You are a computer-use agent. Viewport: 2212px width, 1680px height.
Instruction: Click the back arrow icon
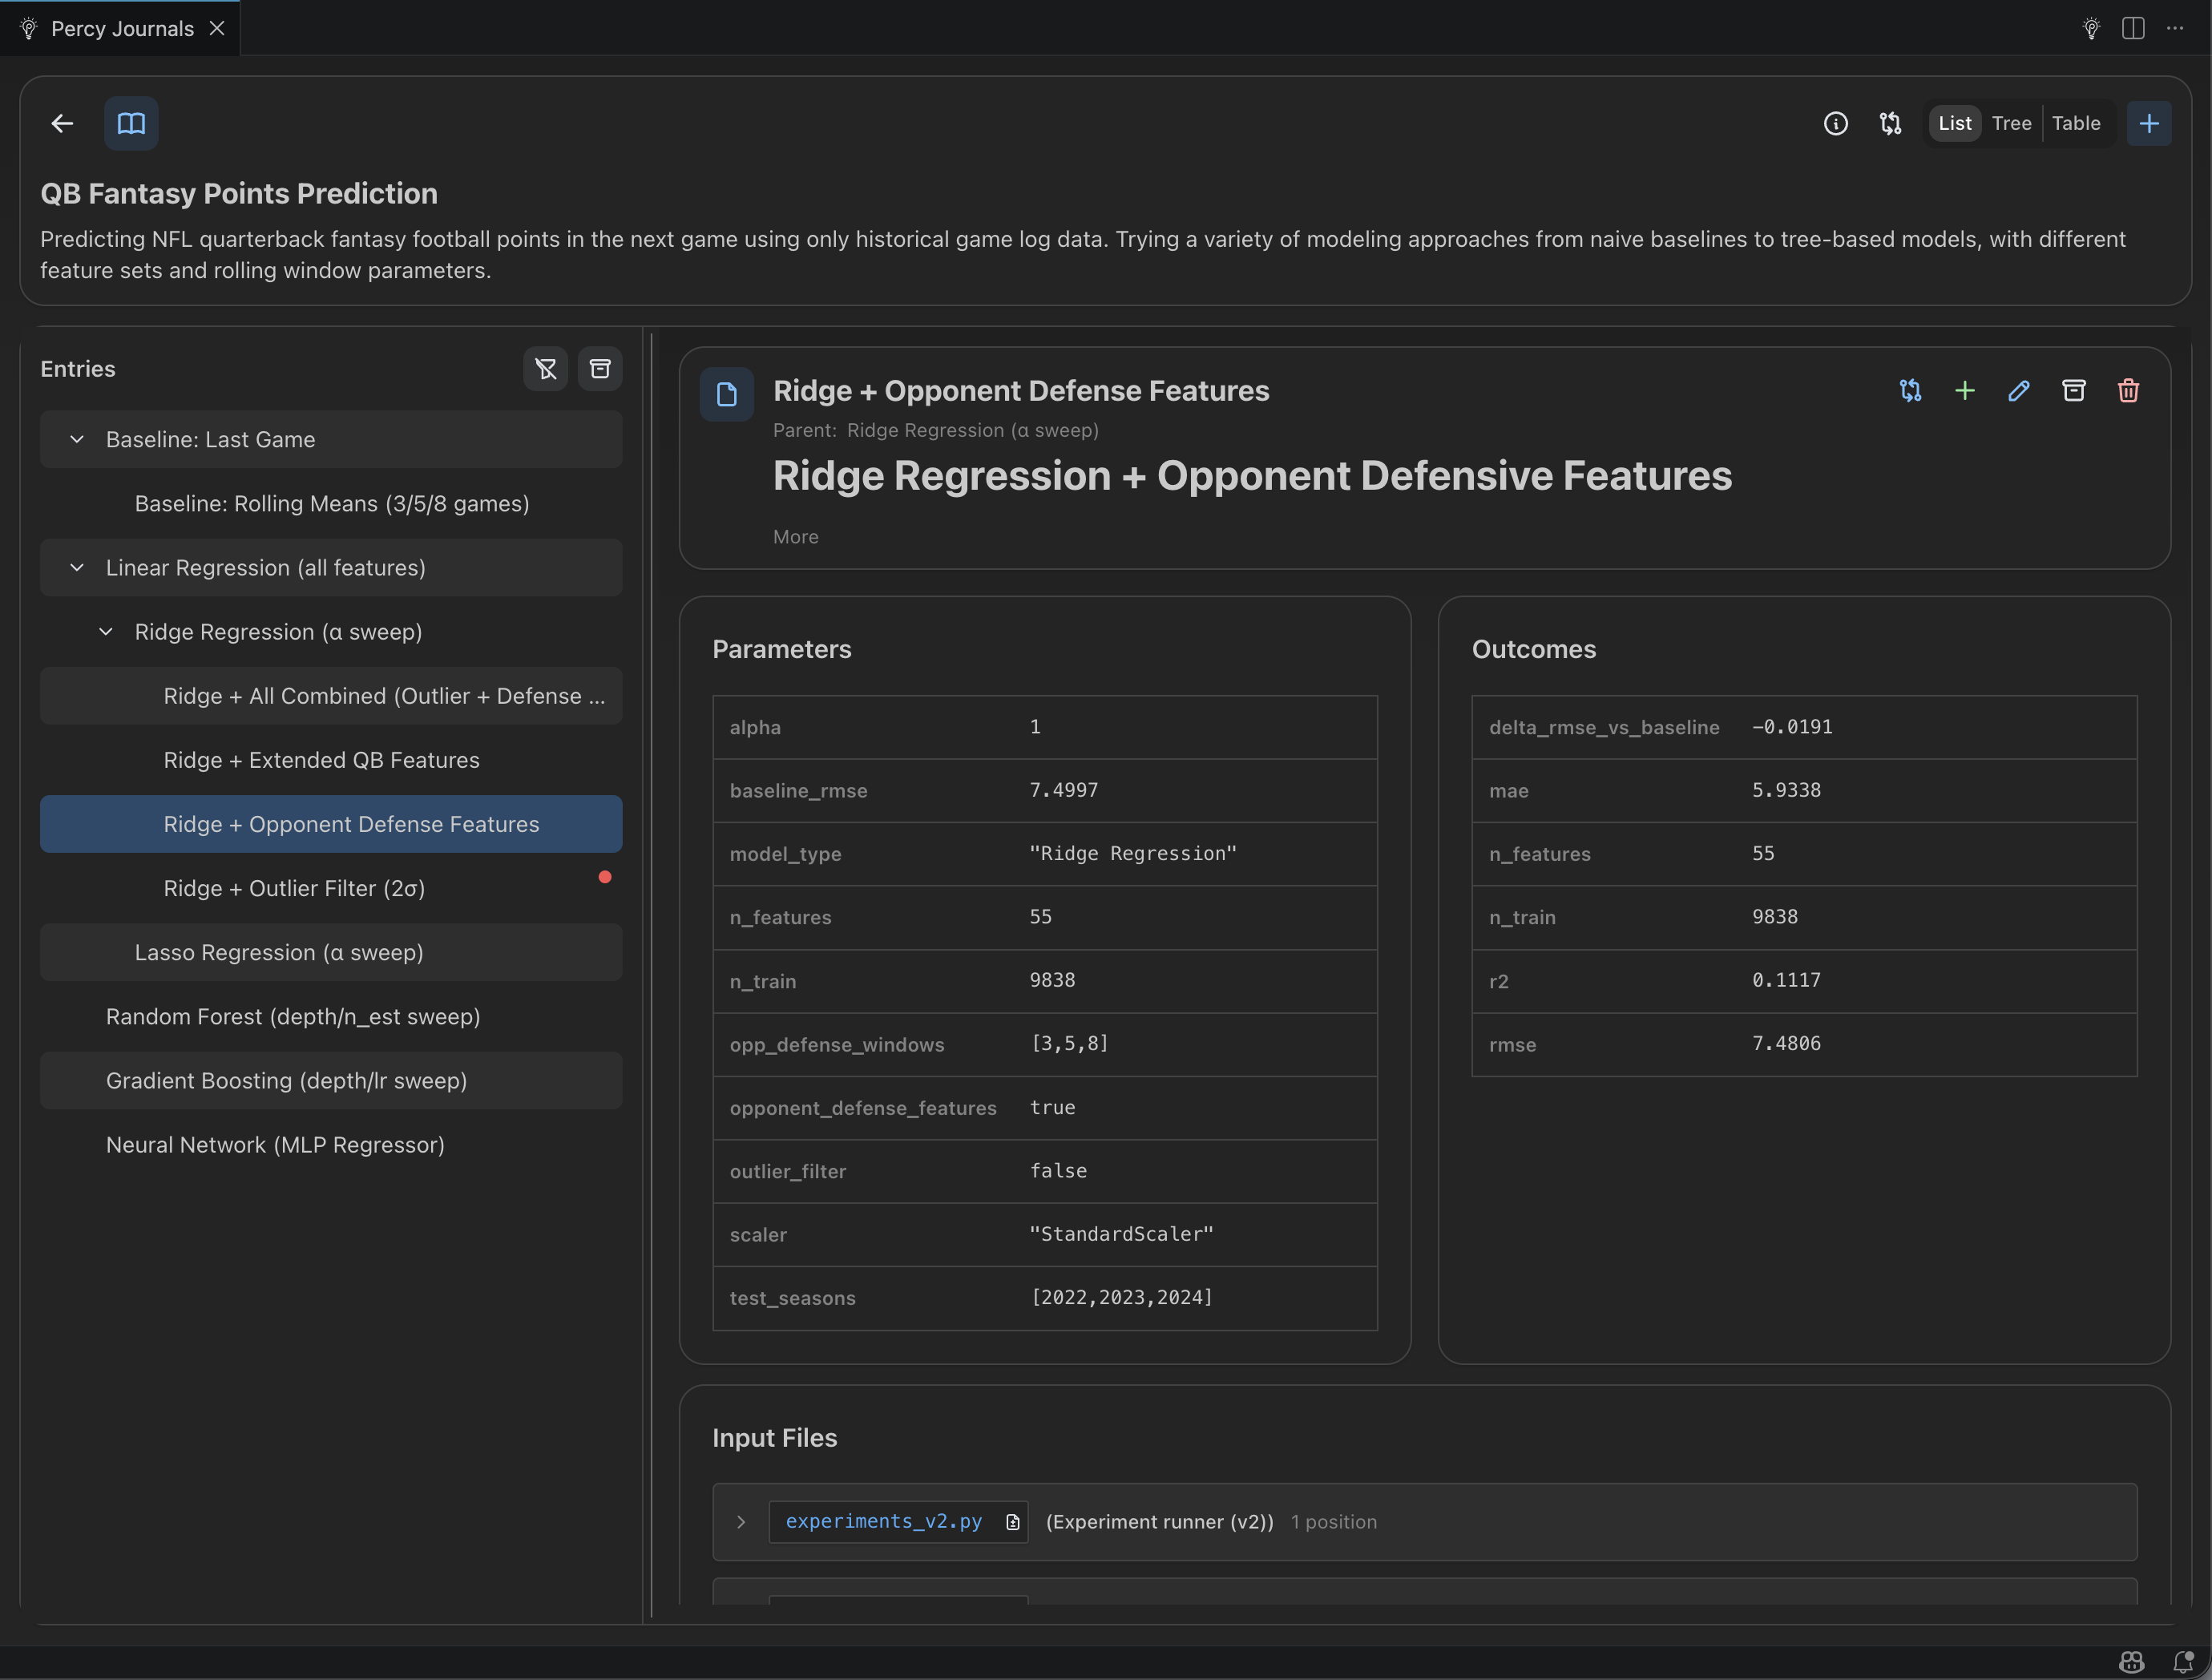pyautogui.click(x=62, y=123)
